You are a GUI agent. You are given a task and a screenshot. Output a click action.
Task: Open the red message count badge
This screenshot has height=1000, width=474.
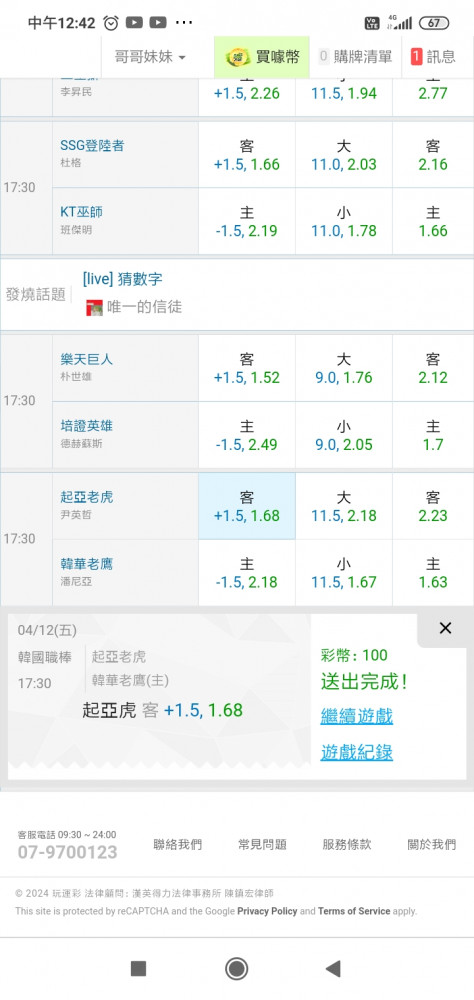click(x=417, y=57)
